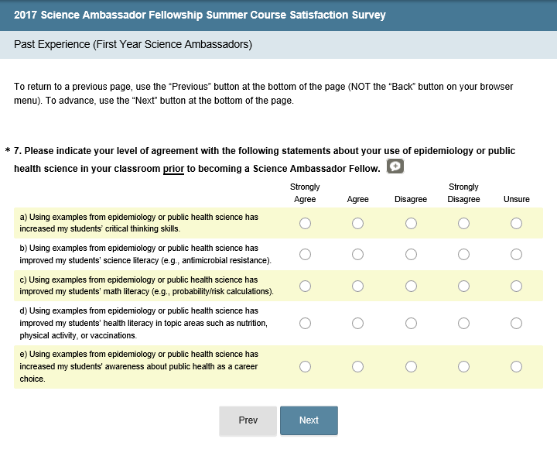Screen dimensions: 557x463
Task: Select Strongly Disagree for statement a
Action: 464,223
